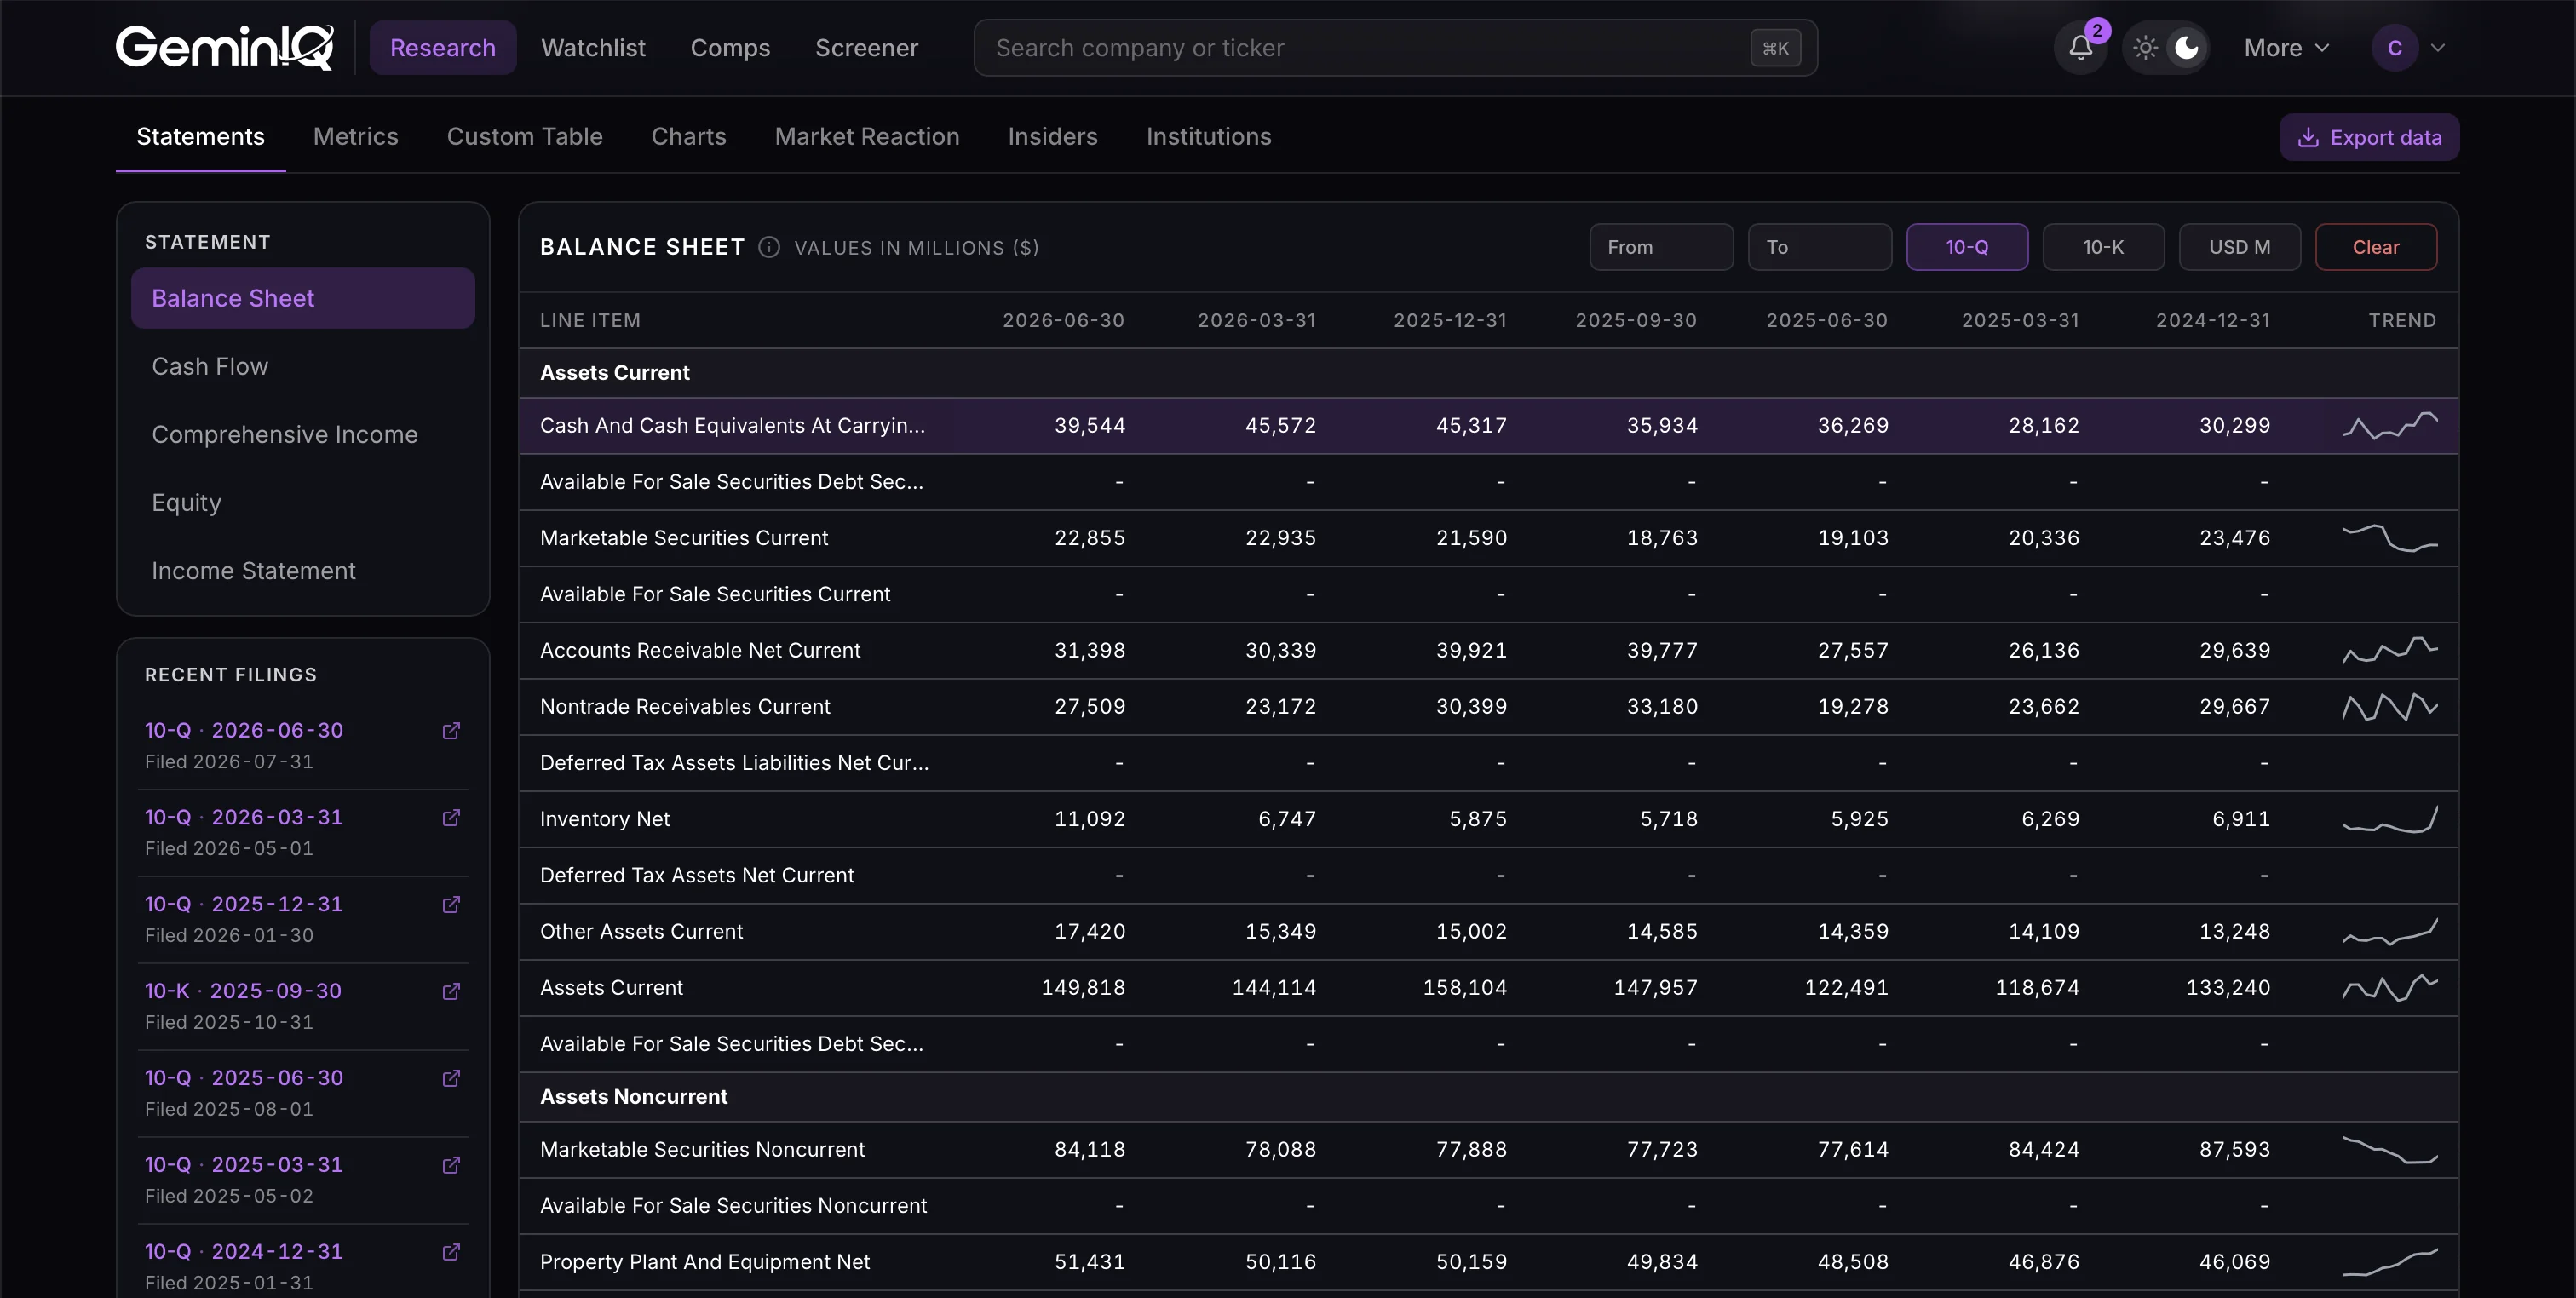This screenshot has height=1298, width=2576.
Task: Open the 10-Q 2025-03-31 filing link
Action: coord(244,1165)
